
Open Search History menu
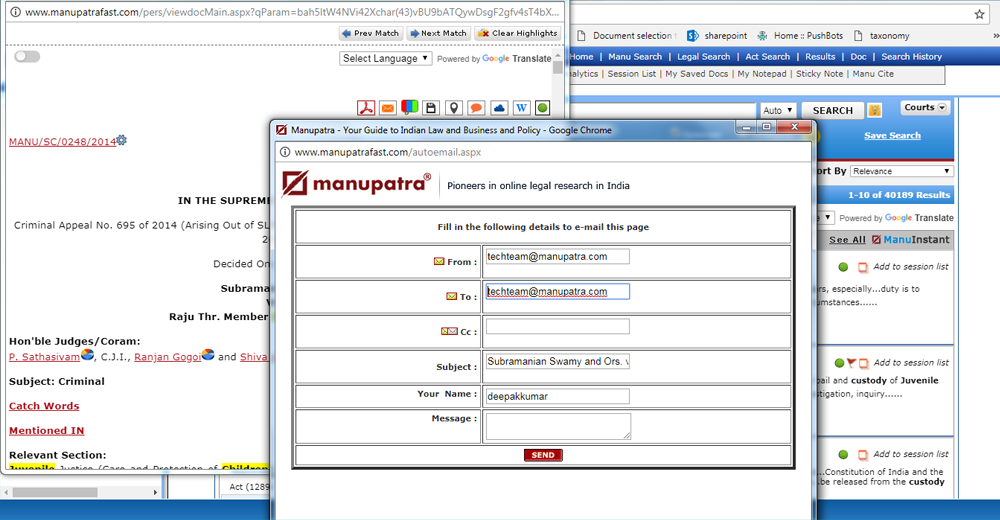911,56
